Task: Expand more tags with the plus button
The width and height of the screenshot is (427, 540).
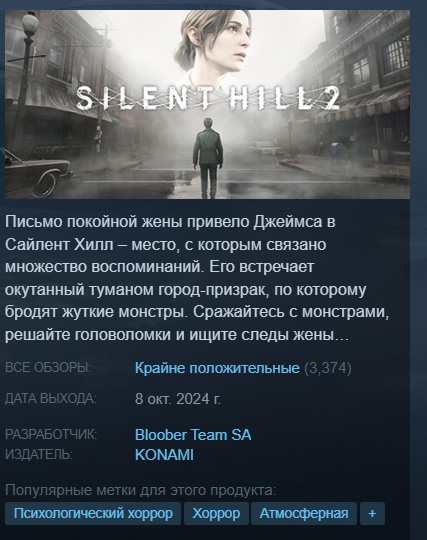Action: point(372,513)
